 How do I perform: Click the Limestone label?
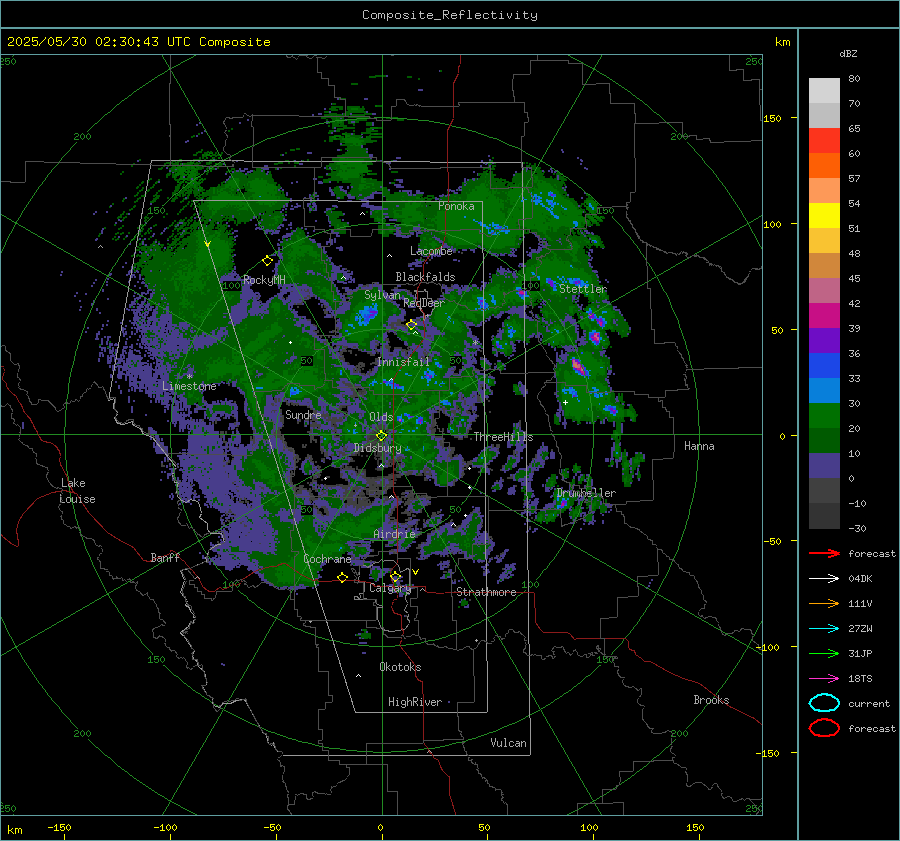tap(189, 386)
